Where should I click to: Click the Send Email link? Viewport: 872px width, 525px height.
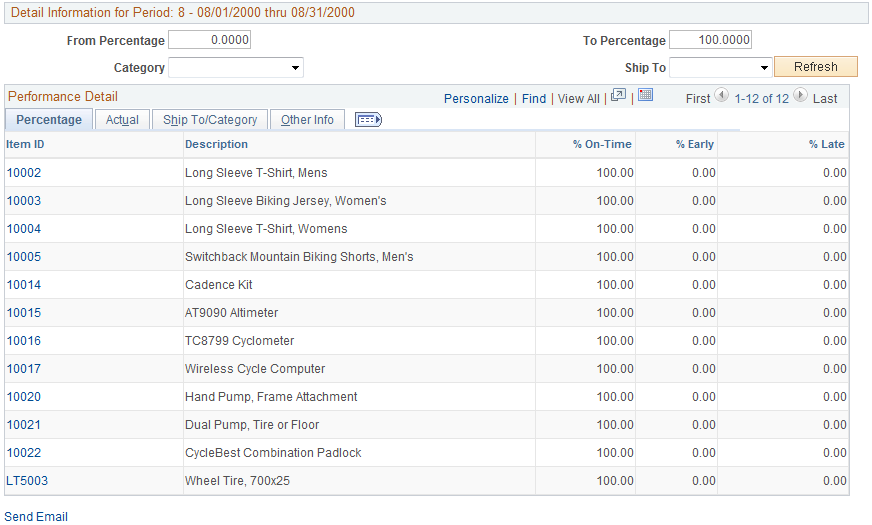click(x=36, y=517)
